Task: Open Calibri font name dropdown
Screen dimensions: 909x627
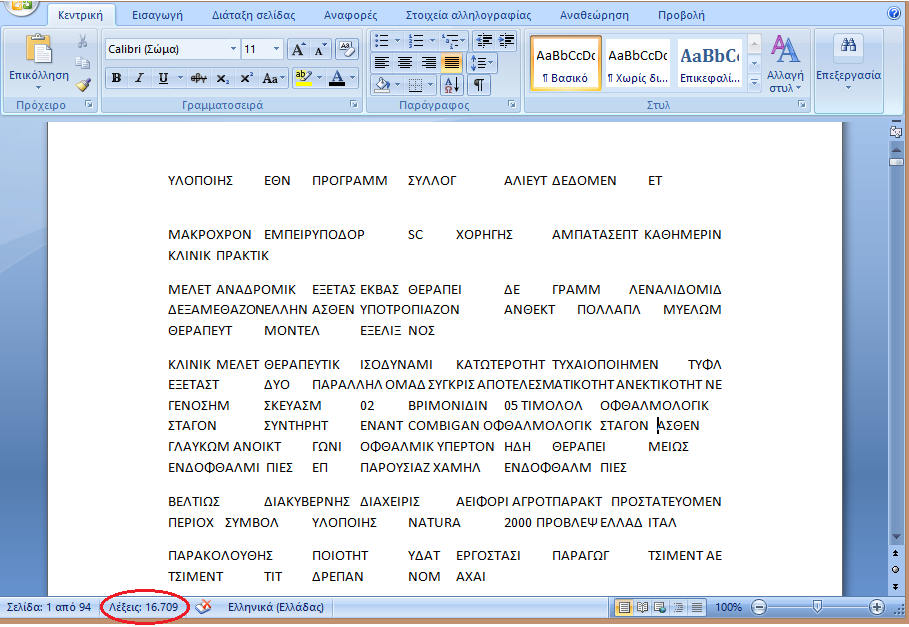Action: [x=233, y=49]
